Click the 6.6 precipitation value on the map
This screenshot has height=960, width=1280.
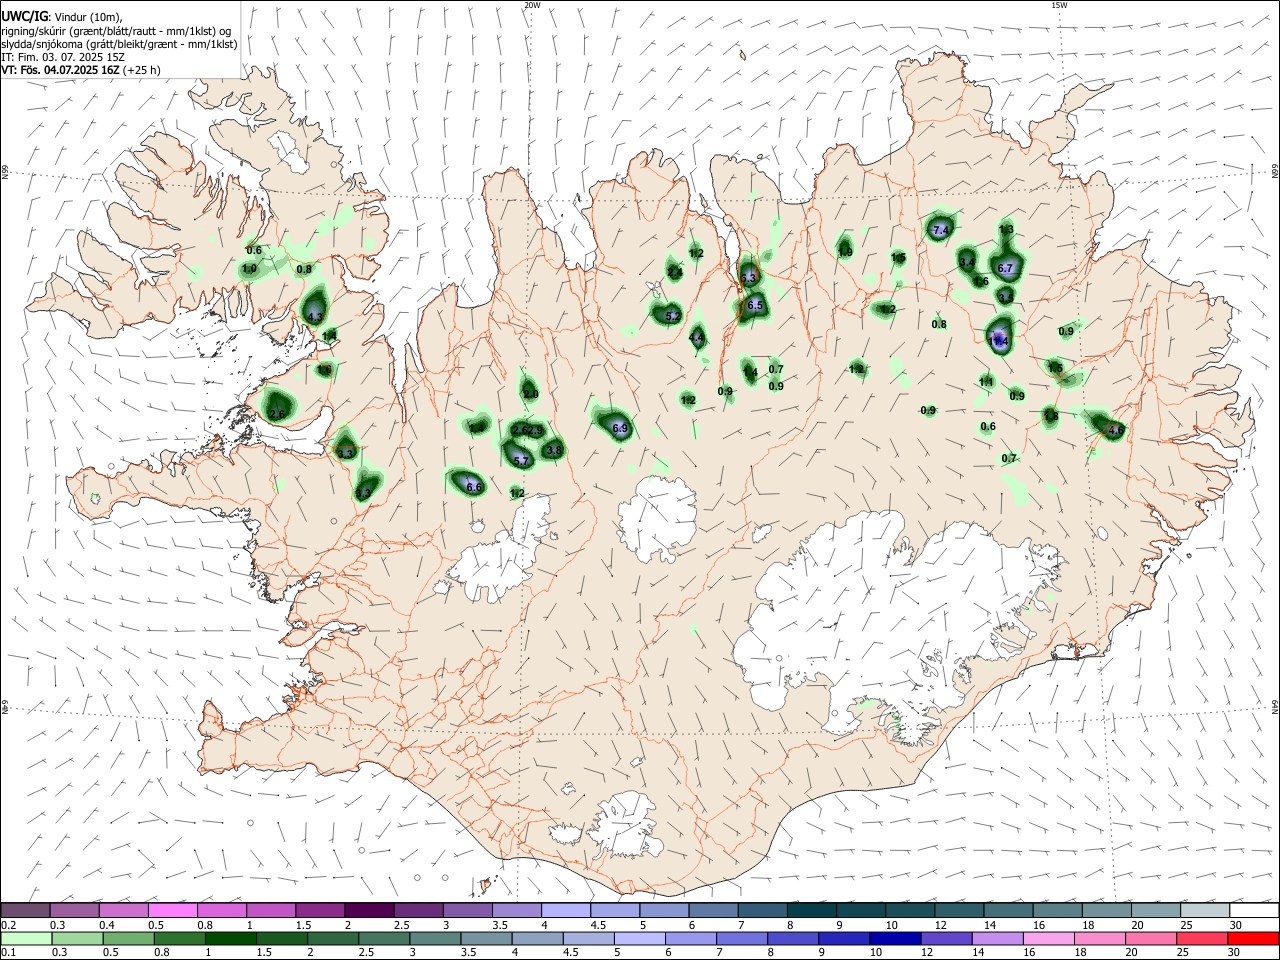pos(475,487)
